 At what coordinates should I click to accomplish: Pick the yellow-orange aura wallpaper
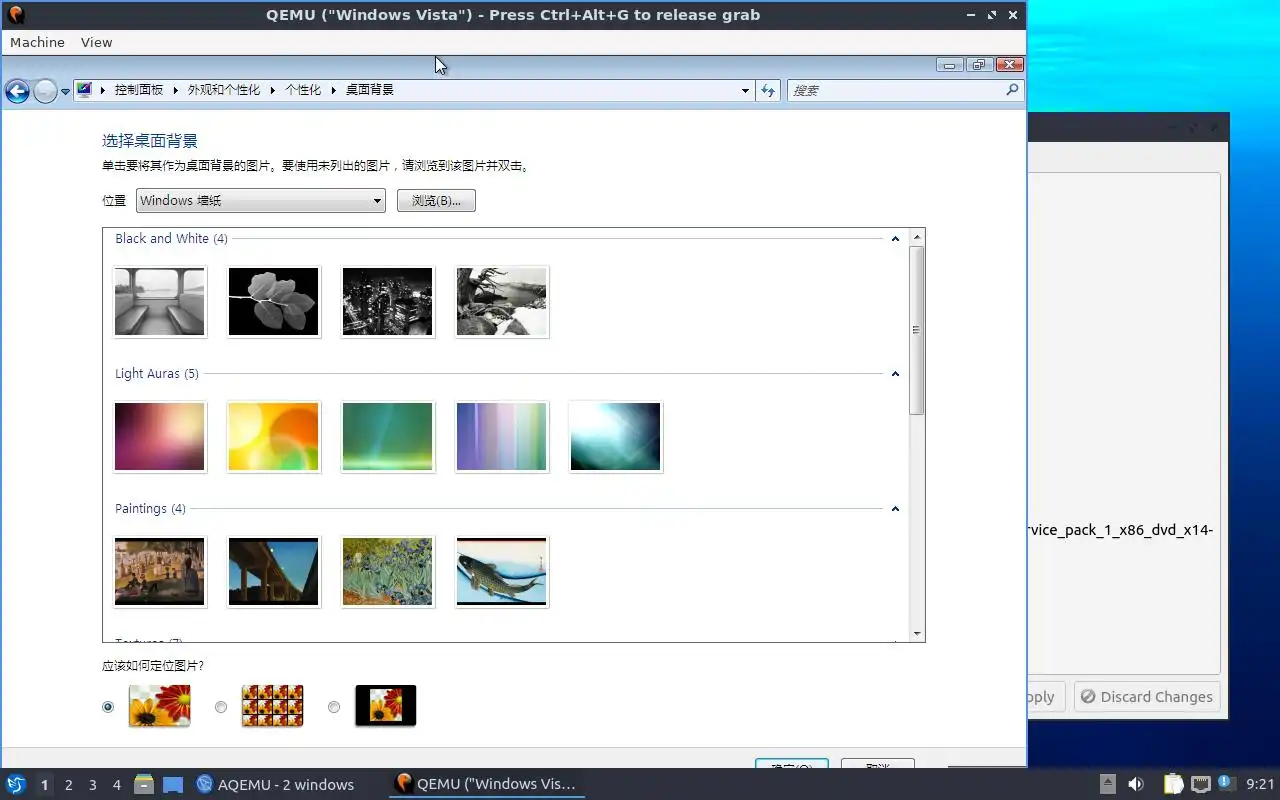[274, 437]
